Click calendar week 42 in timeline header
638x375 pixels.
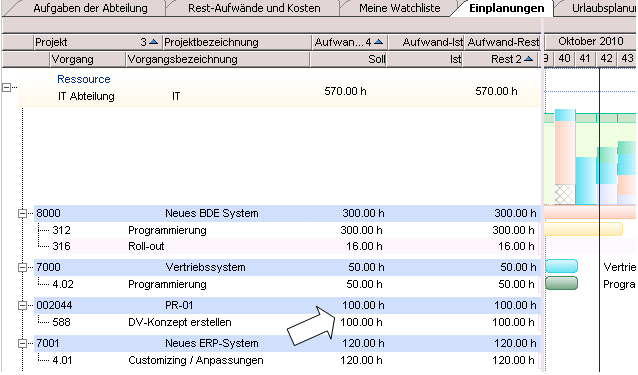[606, 59]
